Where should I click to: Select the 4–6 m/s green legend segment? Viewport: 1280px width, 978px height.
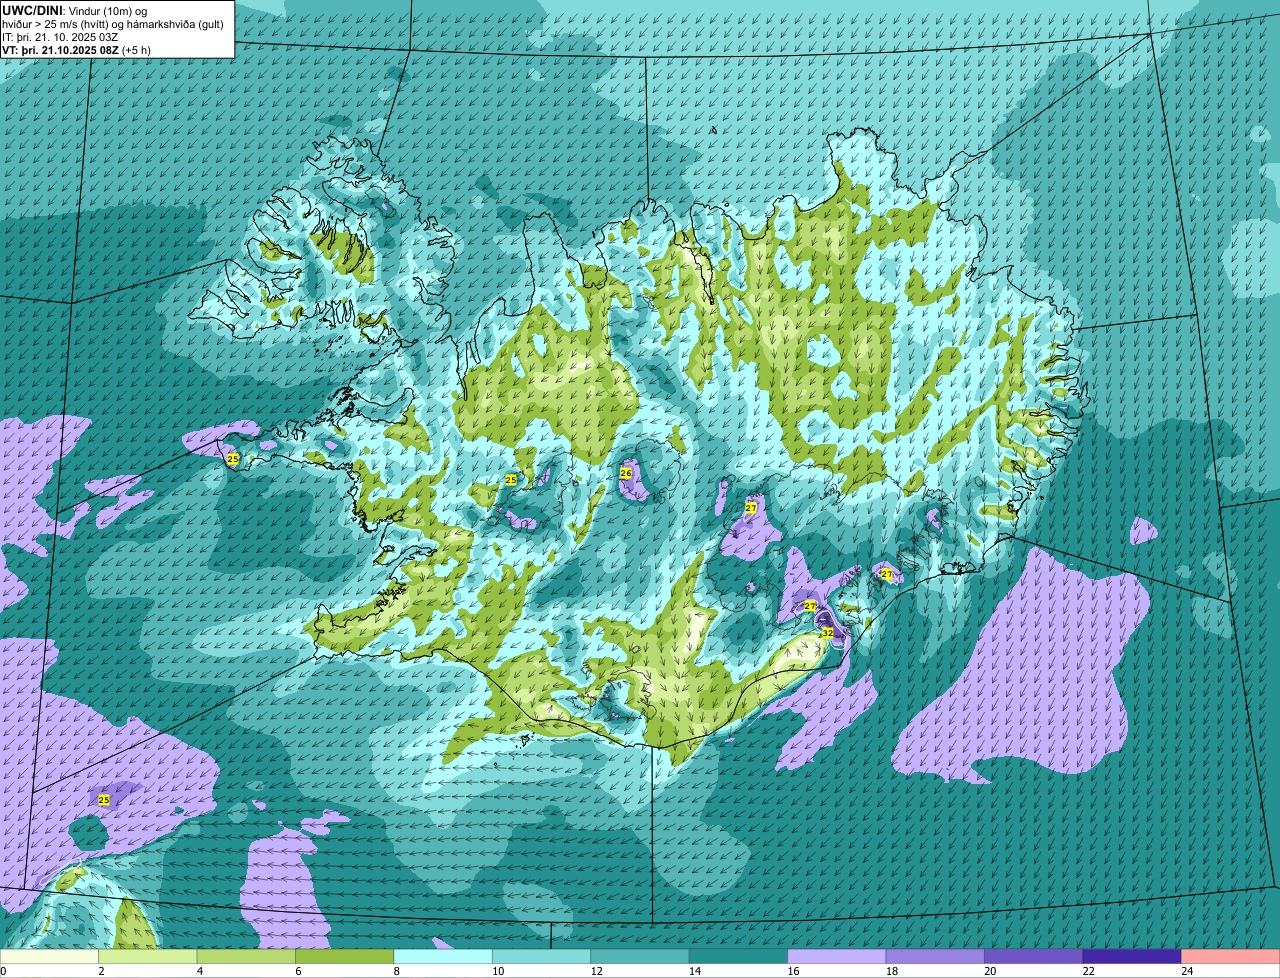tap(246, 956)
